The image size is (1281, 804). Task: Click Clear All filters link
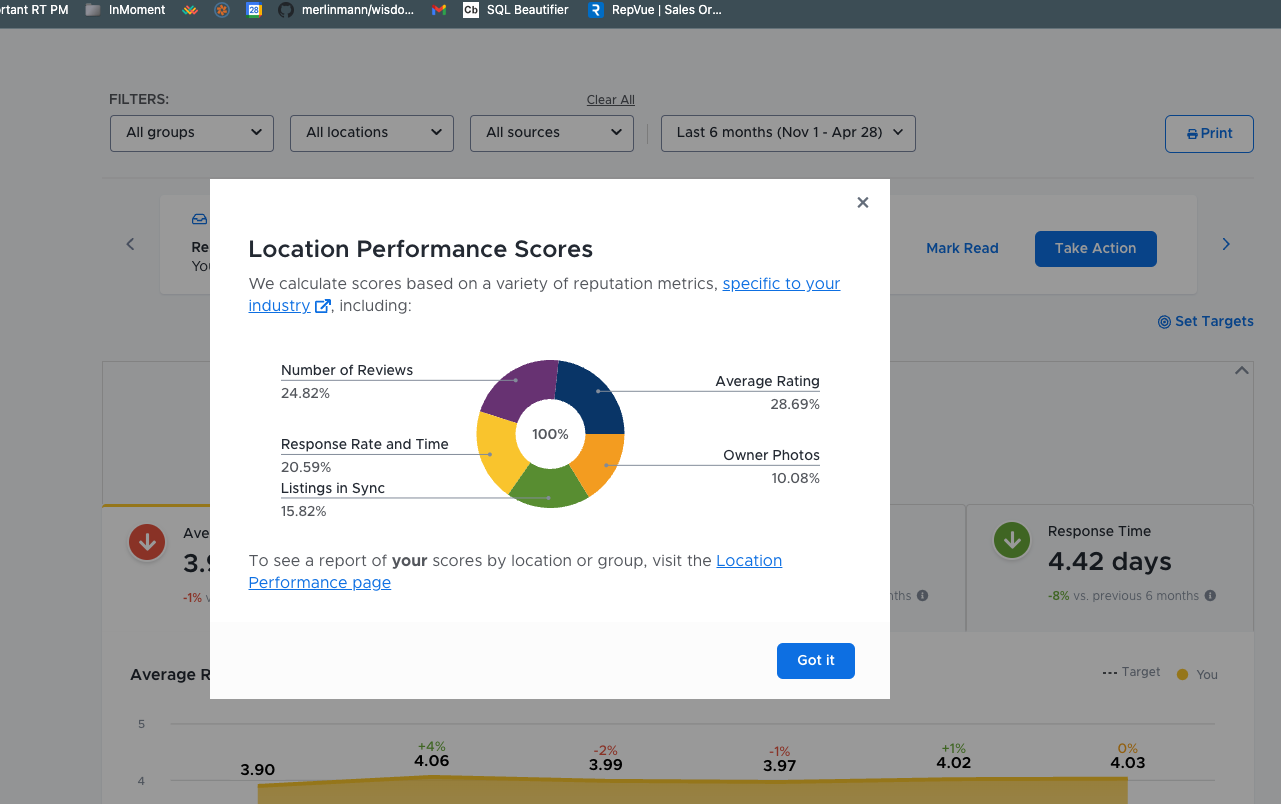[610, 100]
